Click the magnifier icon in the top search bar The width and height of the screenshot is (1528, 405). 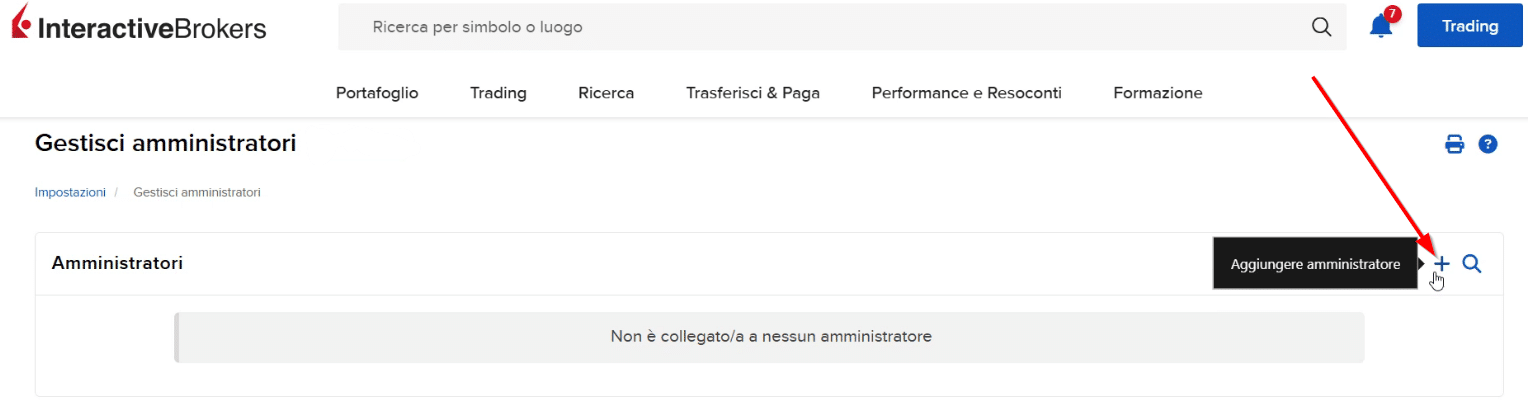point(1321,27)
